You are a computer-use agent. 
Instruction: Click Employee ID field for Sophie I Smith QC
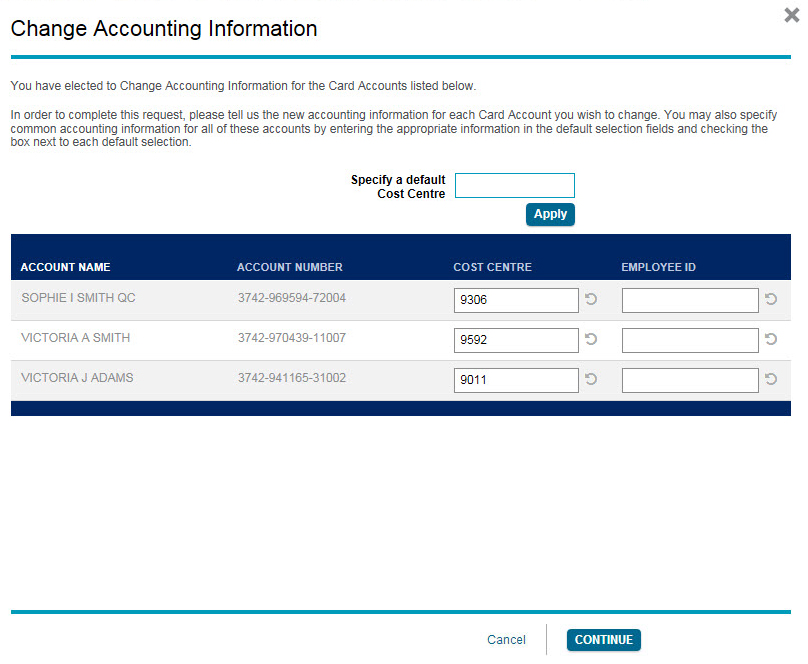tap(690, 300)
